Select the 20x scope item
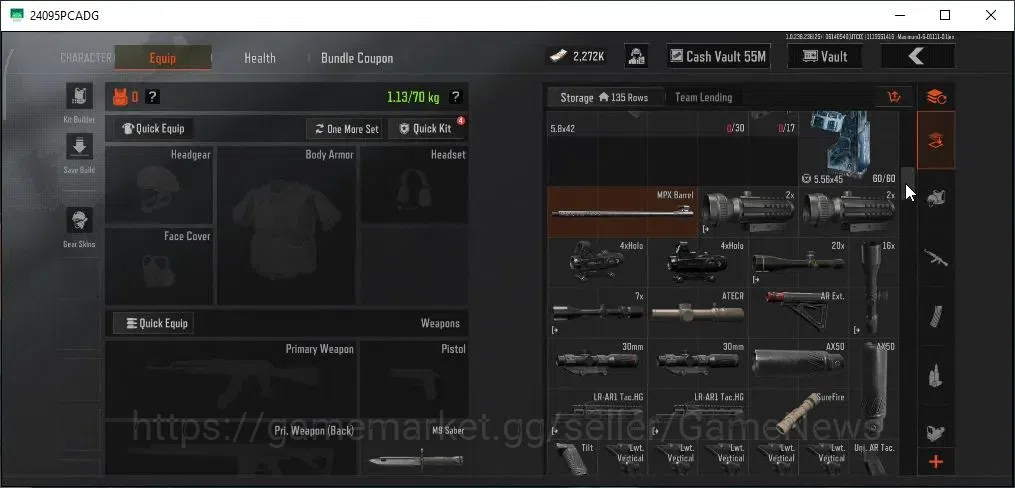 (798, 262)
